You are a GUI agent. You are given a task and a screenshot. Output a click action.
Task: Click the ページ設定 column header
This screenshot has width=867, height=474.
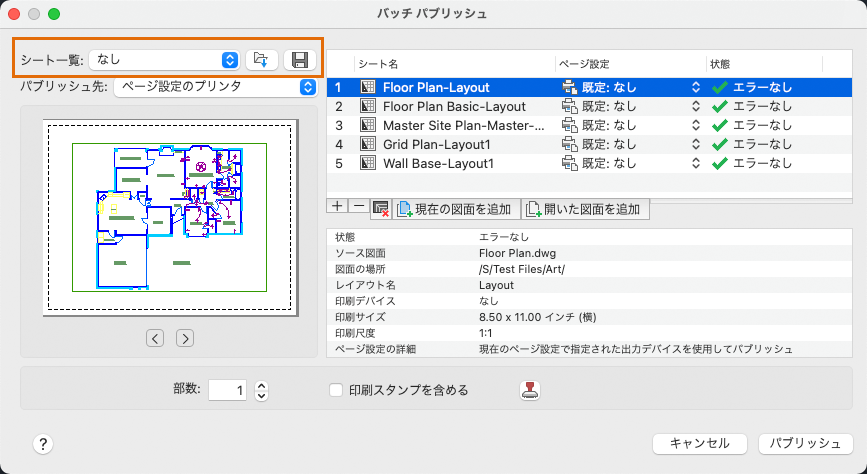[x=631, y=64]
